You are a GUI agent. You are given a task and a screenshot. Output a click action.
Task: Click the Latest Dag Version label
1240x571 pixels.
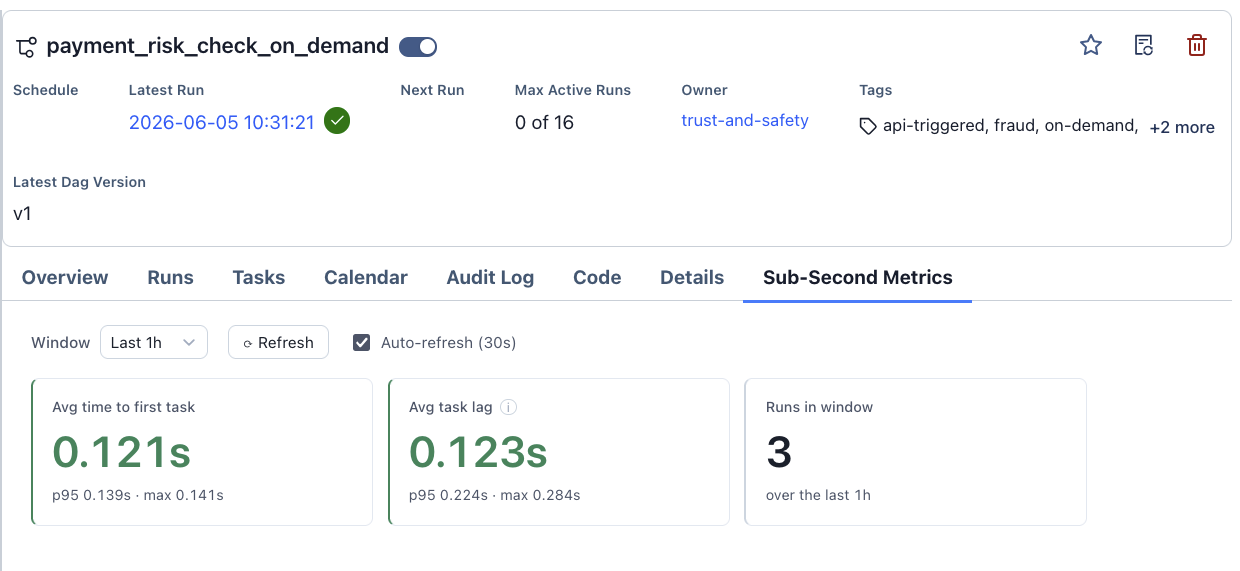pyautogui.click(x=79, y=182)
